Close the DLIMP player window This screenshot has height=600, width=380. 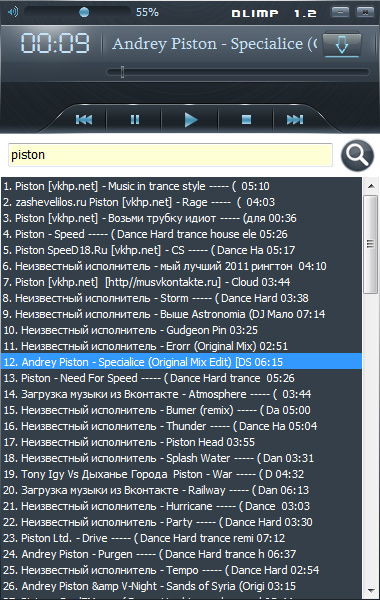(x=365, y=12)
